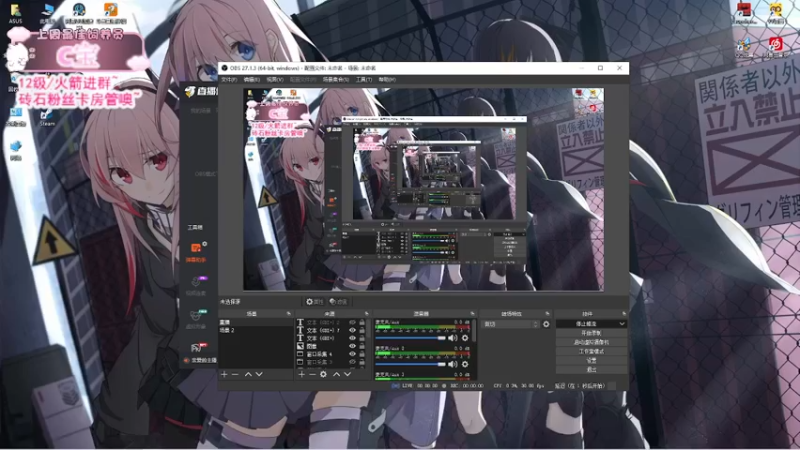Screen dimensions: 800x450
Task: Click the OBS preview canvas
Action: (423, 189)
